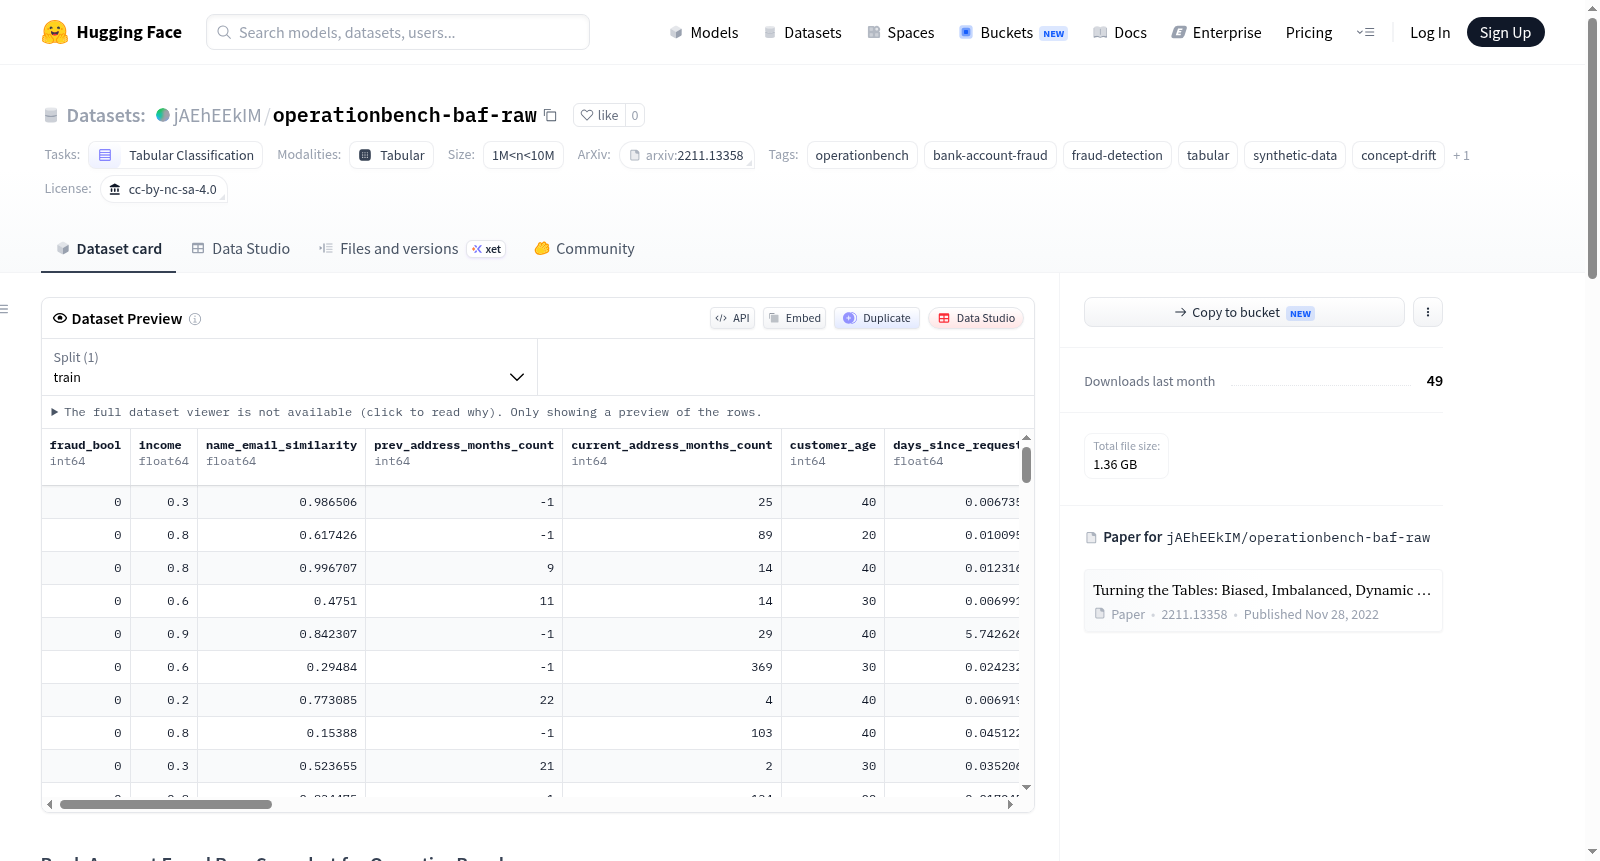Screen dimensions: 1600x861
Task: Open the Turning the Tables paper link
Action: coord(1263,601)
